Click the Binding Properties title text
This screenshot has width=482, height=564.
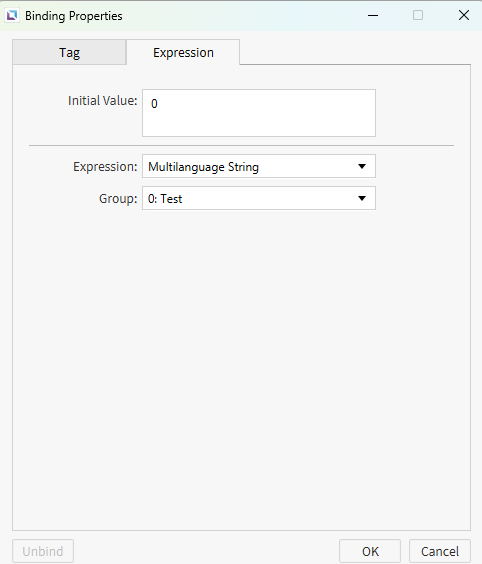tap(74, 16)
